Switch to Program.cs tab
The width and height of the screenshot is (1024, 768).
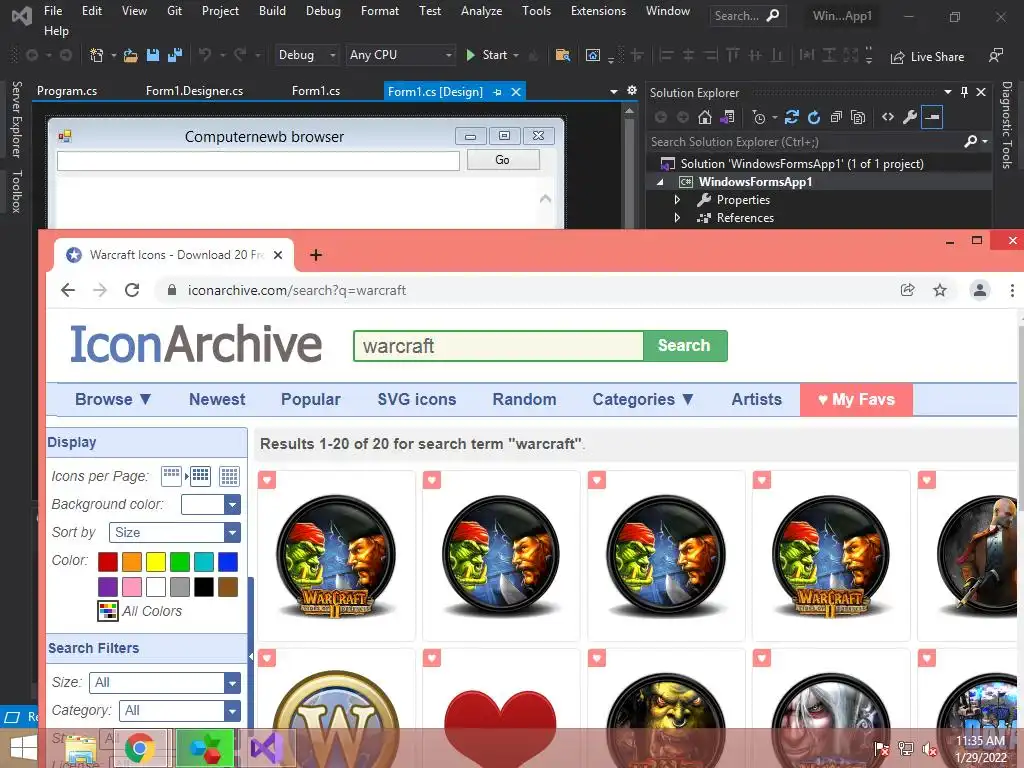pos(67,91)
